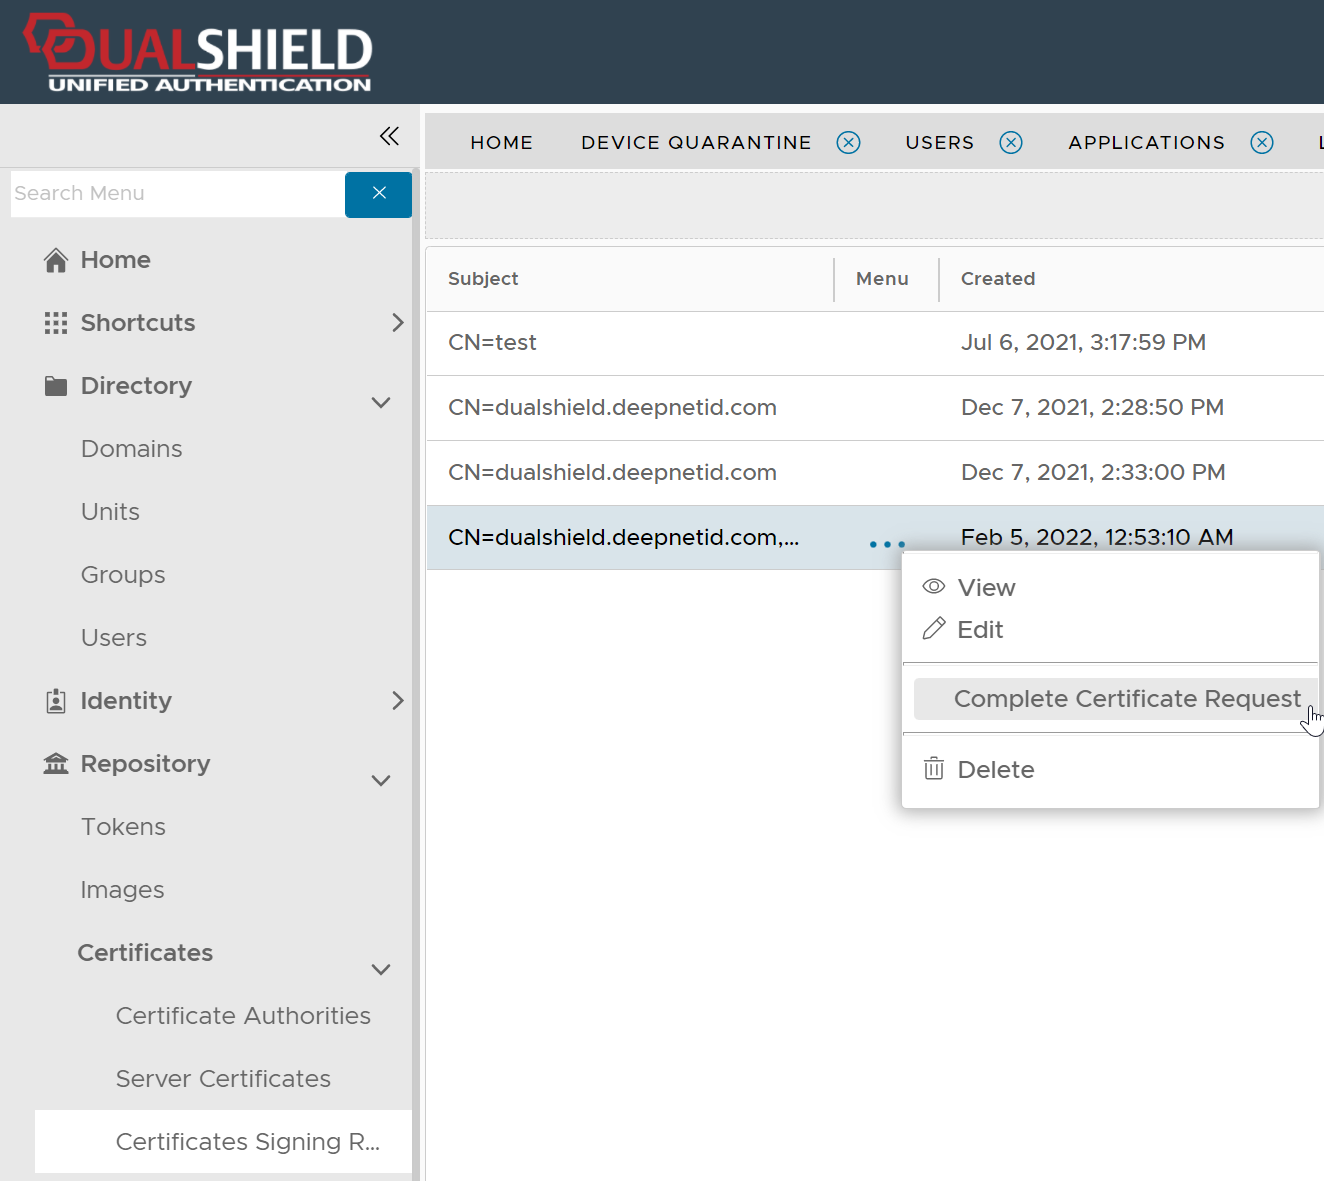
Task: Select View from the context menu
Action: coord(985,588)
